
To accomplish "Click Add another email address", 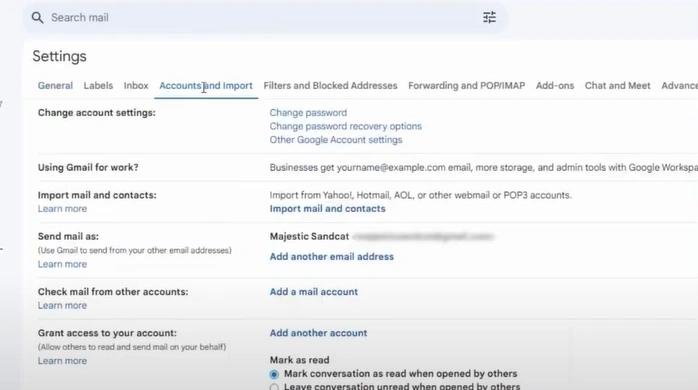I will (332, 257).
